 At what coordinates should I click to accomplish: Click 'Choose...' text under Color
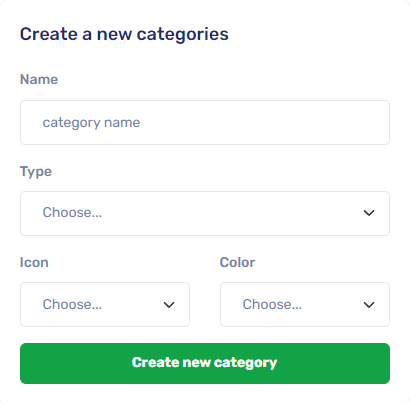(x=272, y=304)
